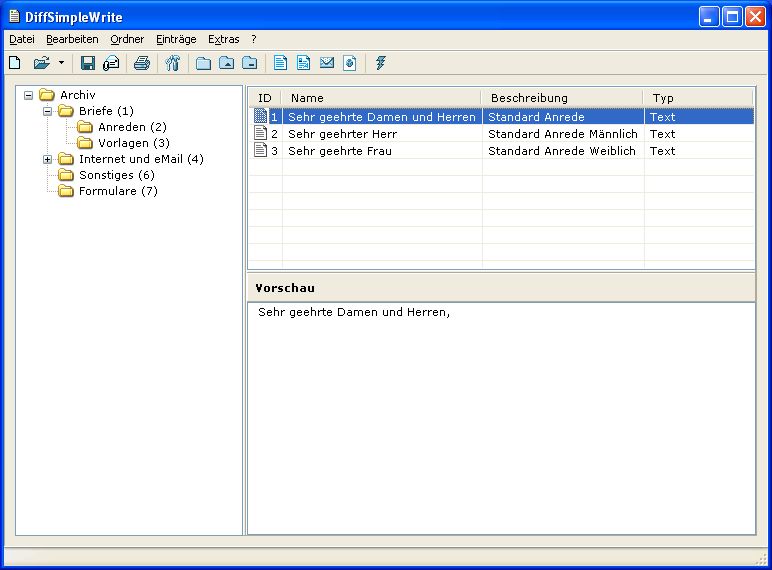Screen dimensions: 772x570
Task: Select the Formulare (7) folder
Action: [118, 191]
